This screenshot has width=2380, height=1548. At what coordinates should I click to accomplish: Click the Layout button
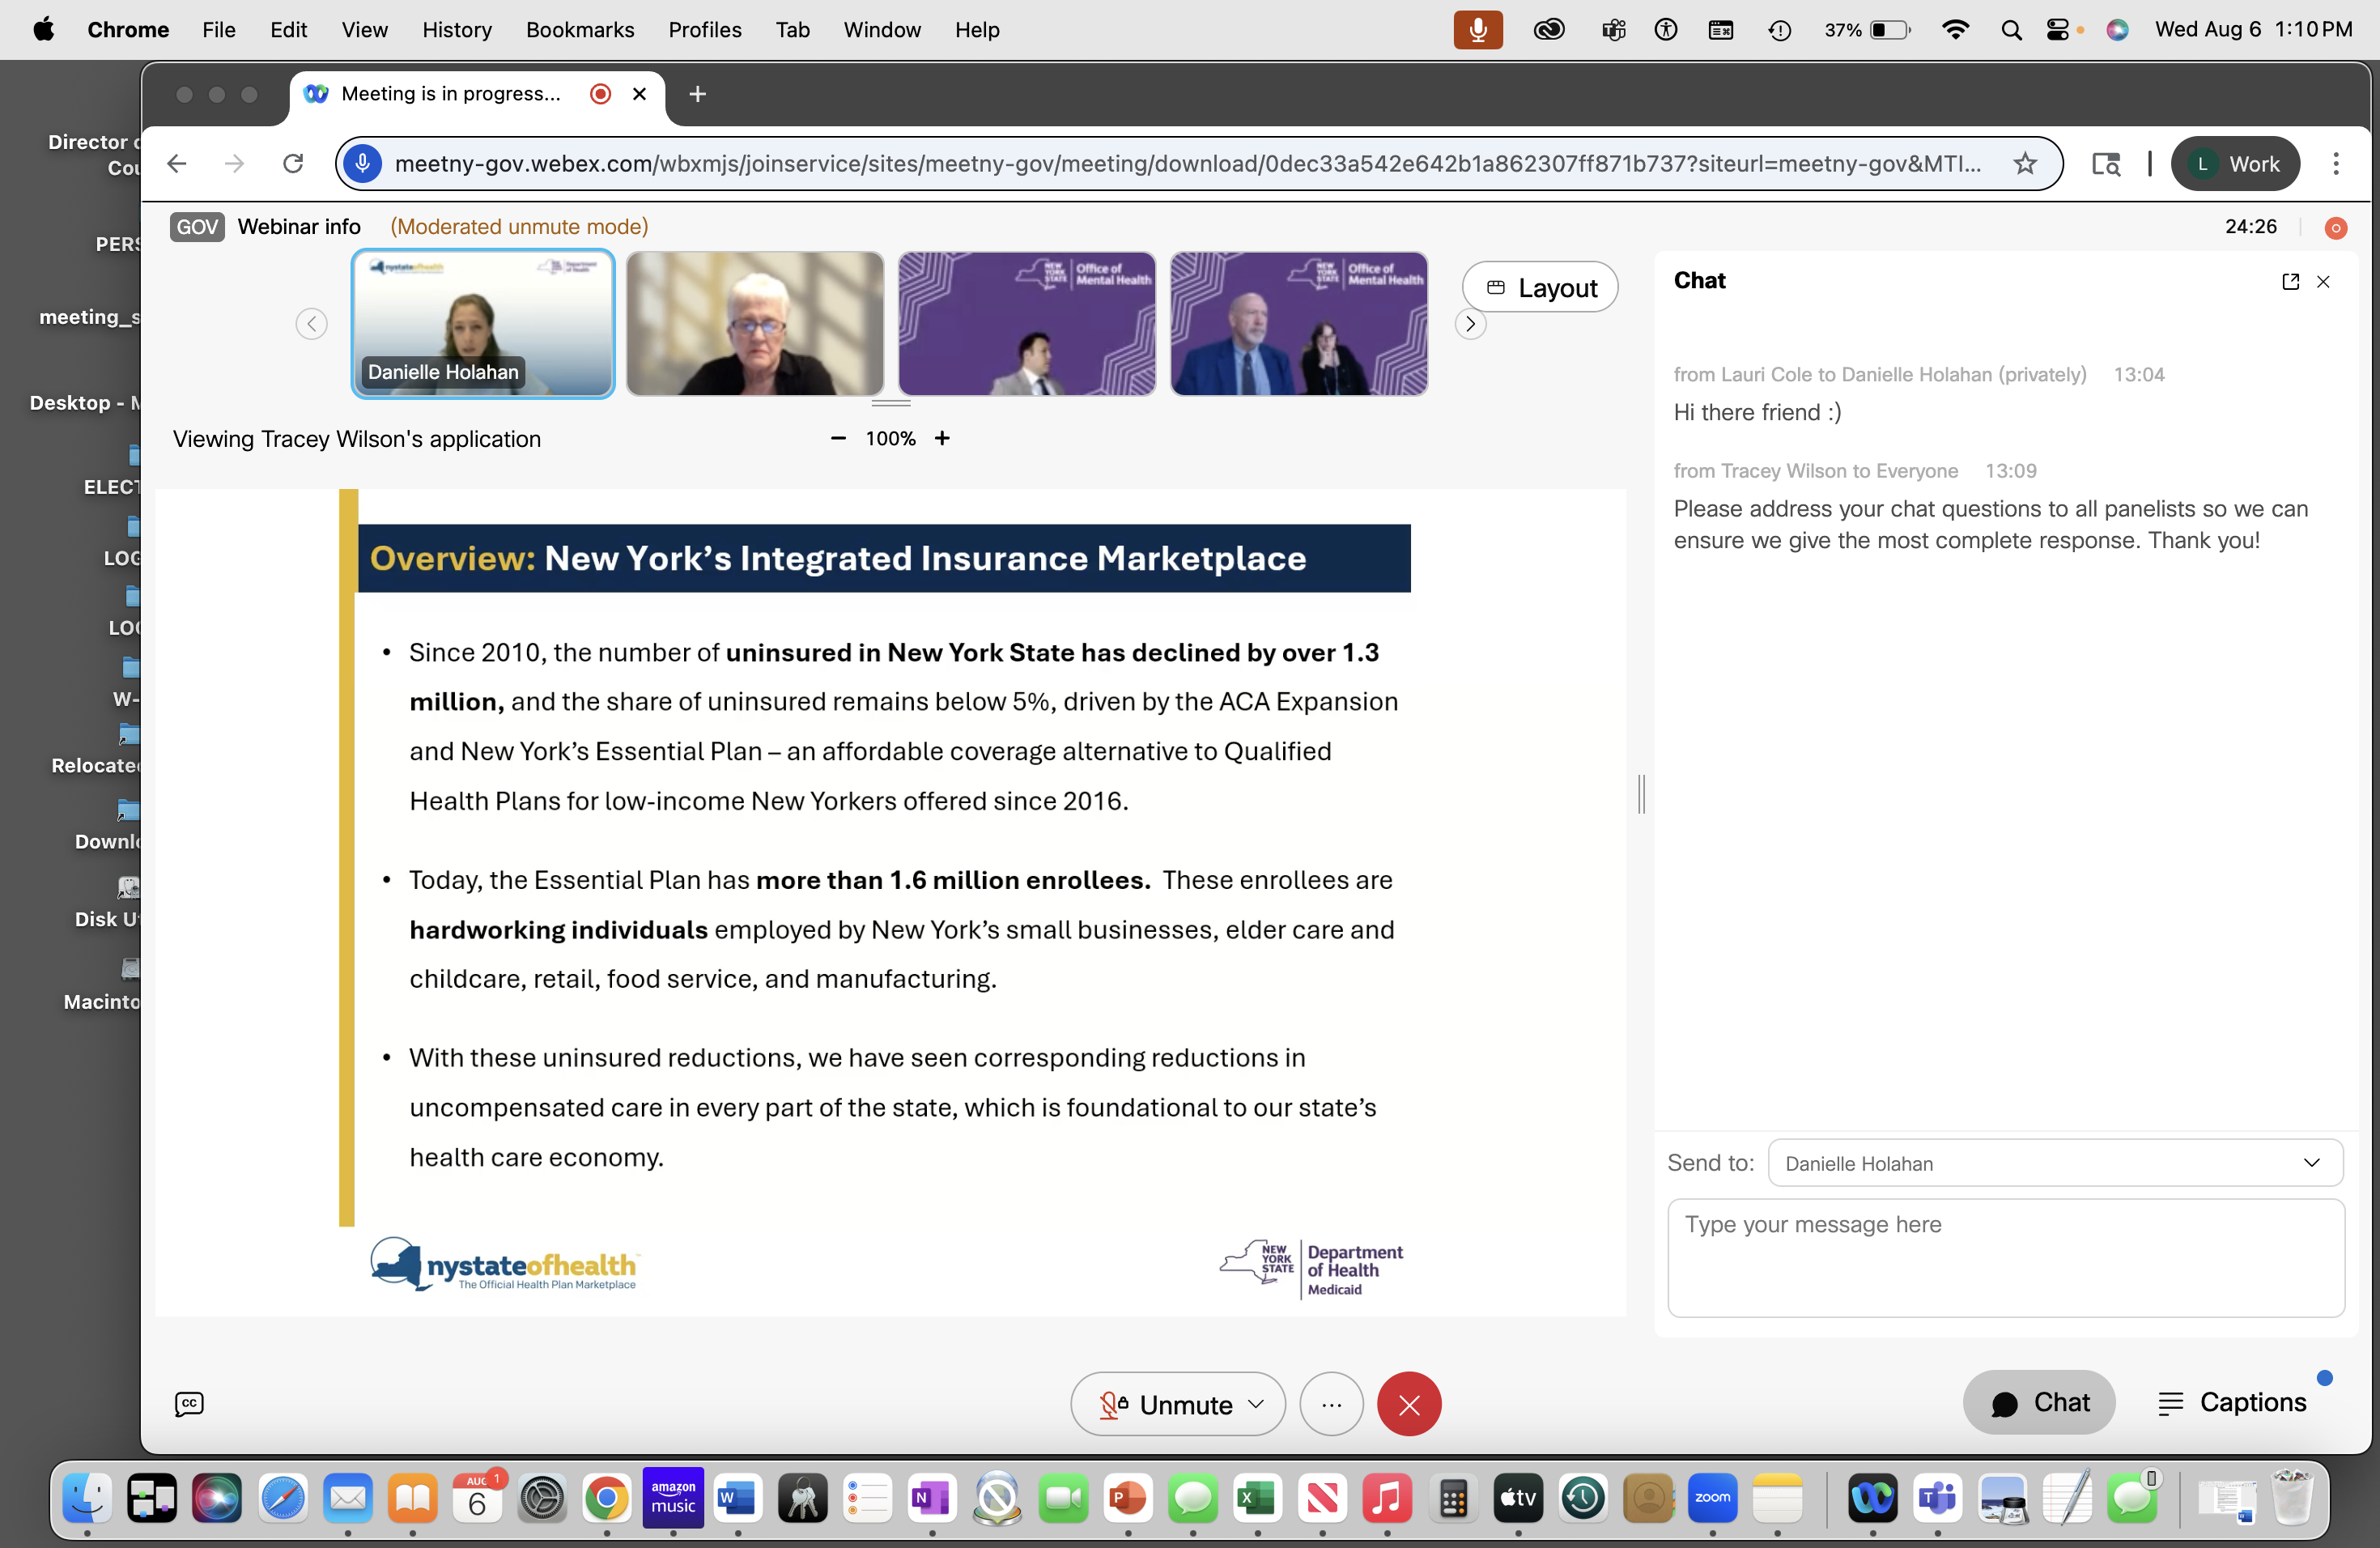1540,288
